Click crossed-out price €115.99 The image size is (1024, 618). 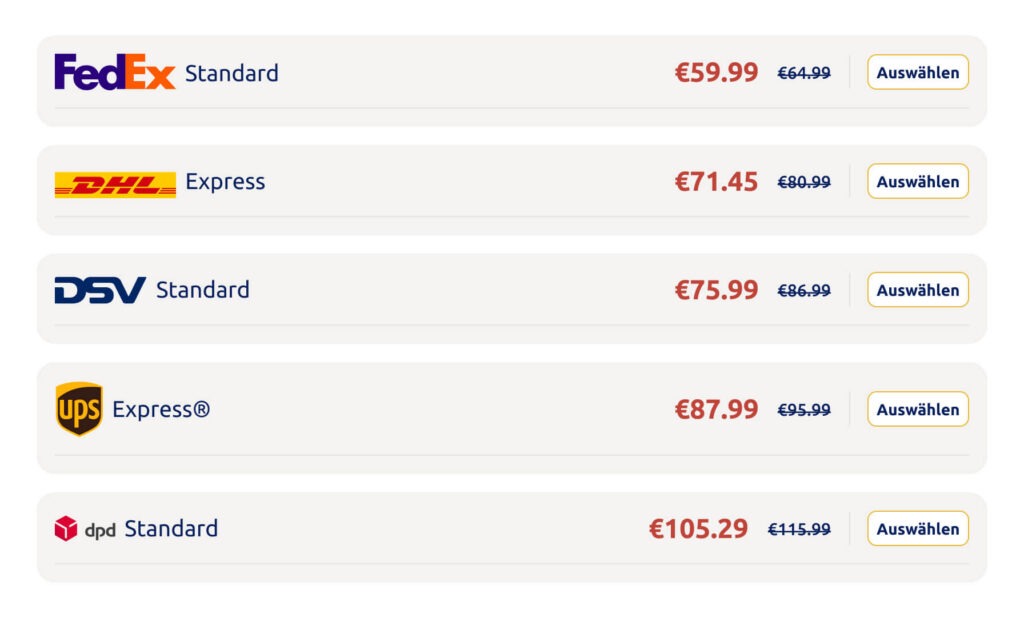click(799, 530)
